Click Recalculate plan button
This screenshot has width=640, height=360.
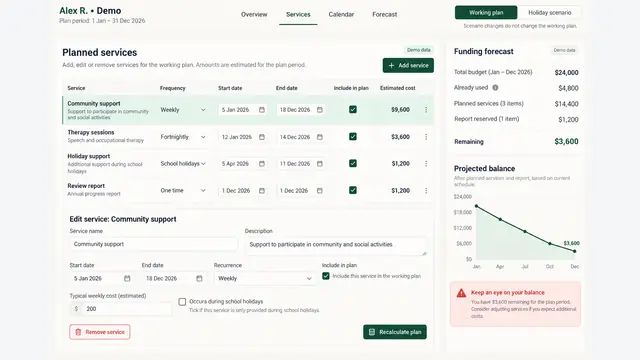[x=395, y=332]
